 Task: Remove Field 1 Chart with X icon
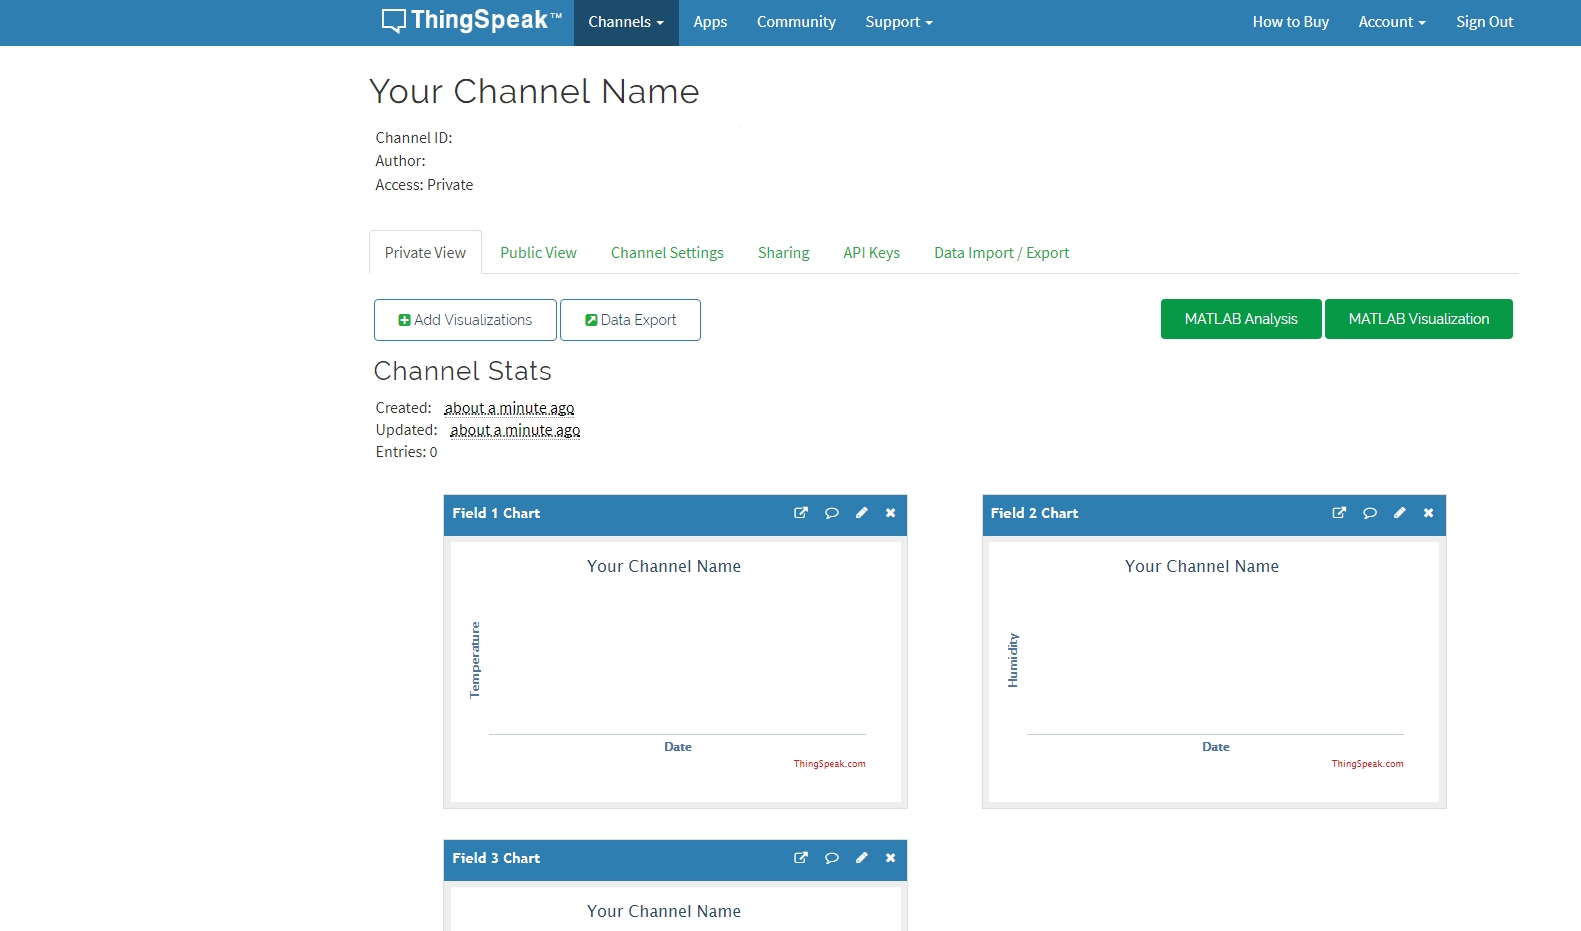(890, 513)
